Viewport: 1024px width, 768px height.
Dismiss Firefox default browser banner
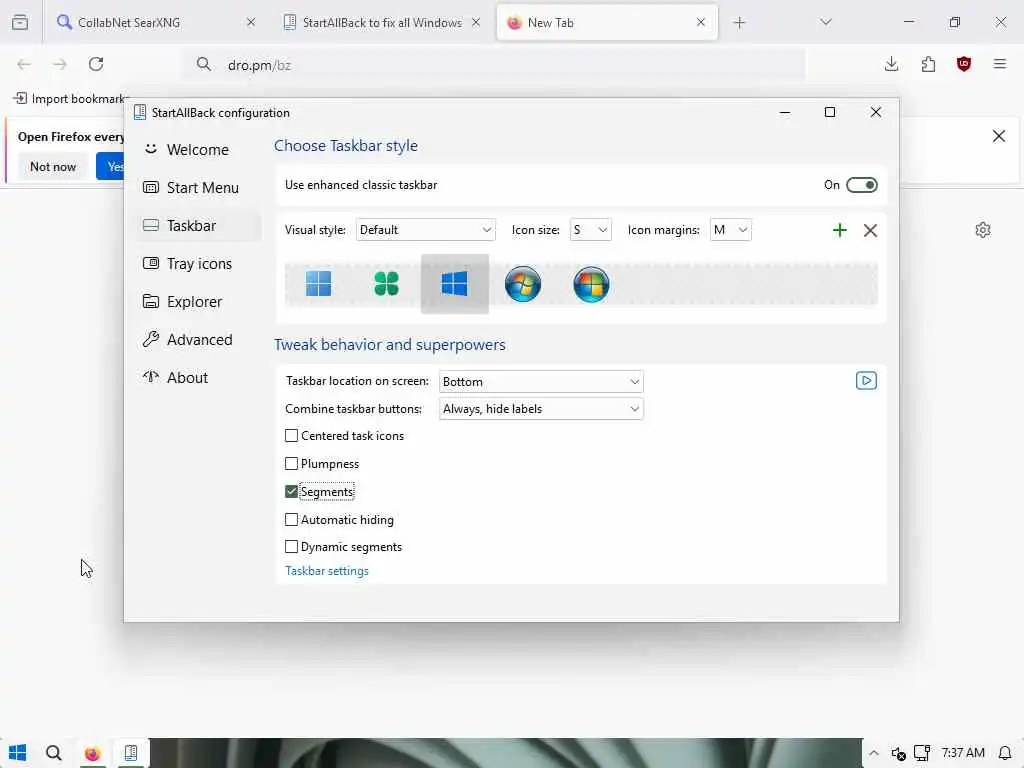point(999,136)
